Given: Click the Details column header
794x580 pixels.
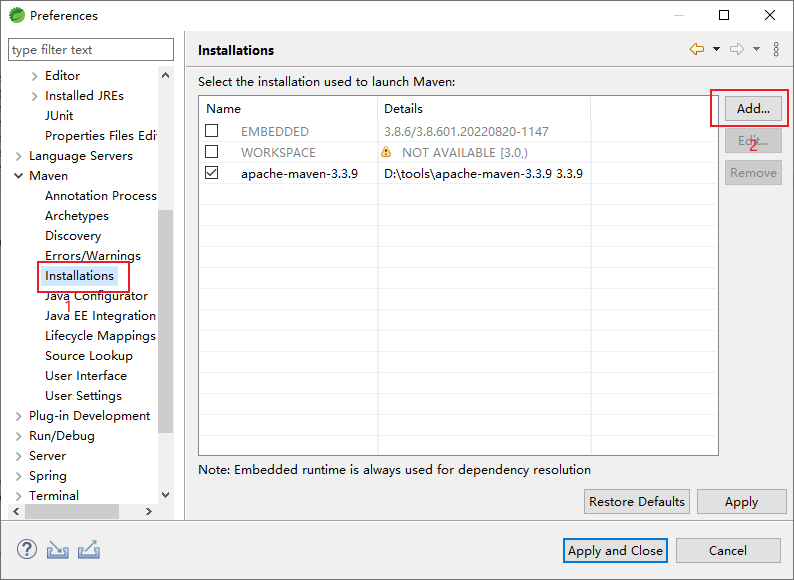Looking at the screenshot, I should point(484,109).
